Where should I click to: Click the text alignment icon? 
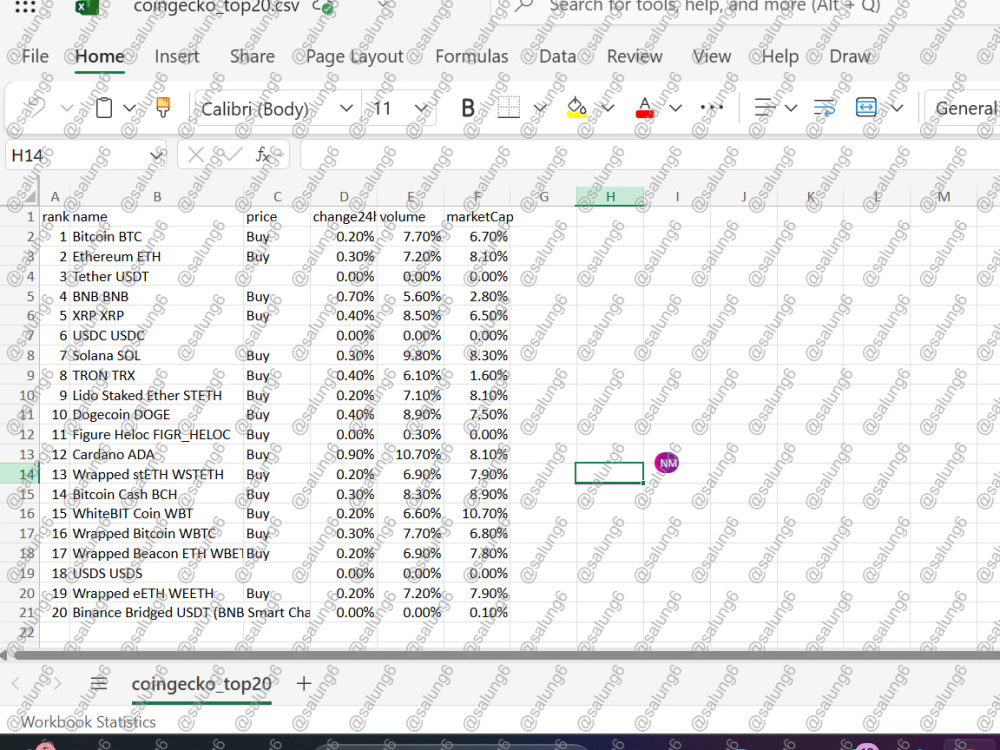(x=763, y=108)
